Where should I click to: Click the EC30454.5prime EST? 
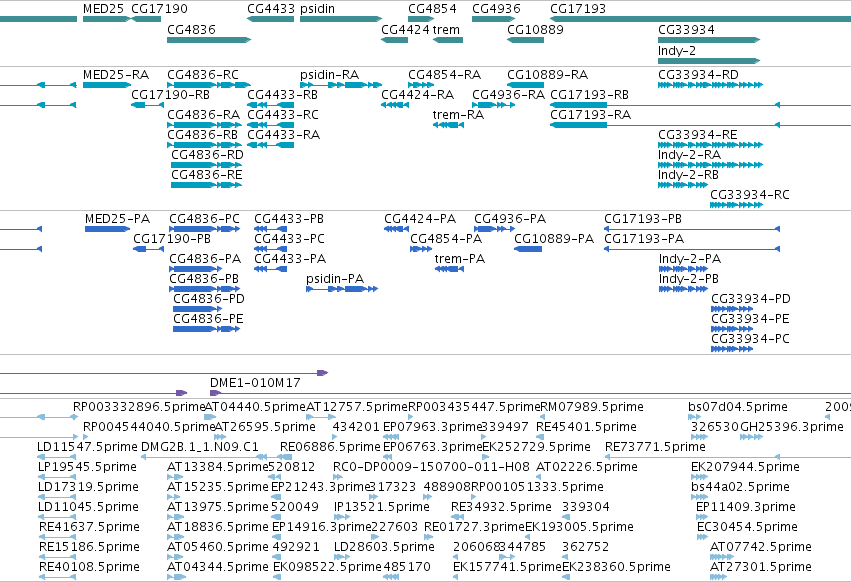point(747,527)
